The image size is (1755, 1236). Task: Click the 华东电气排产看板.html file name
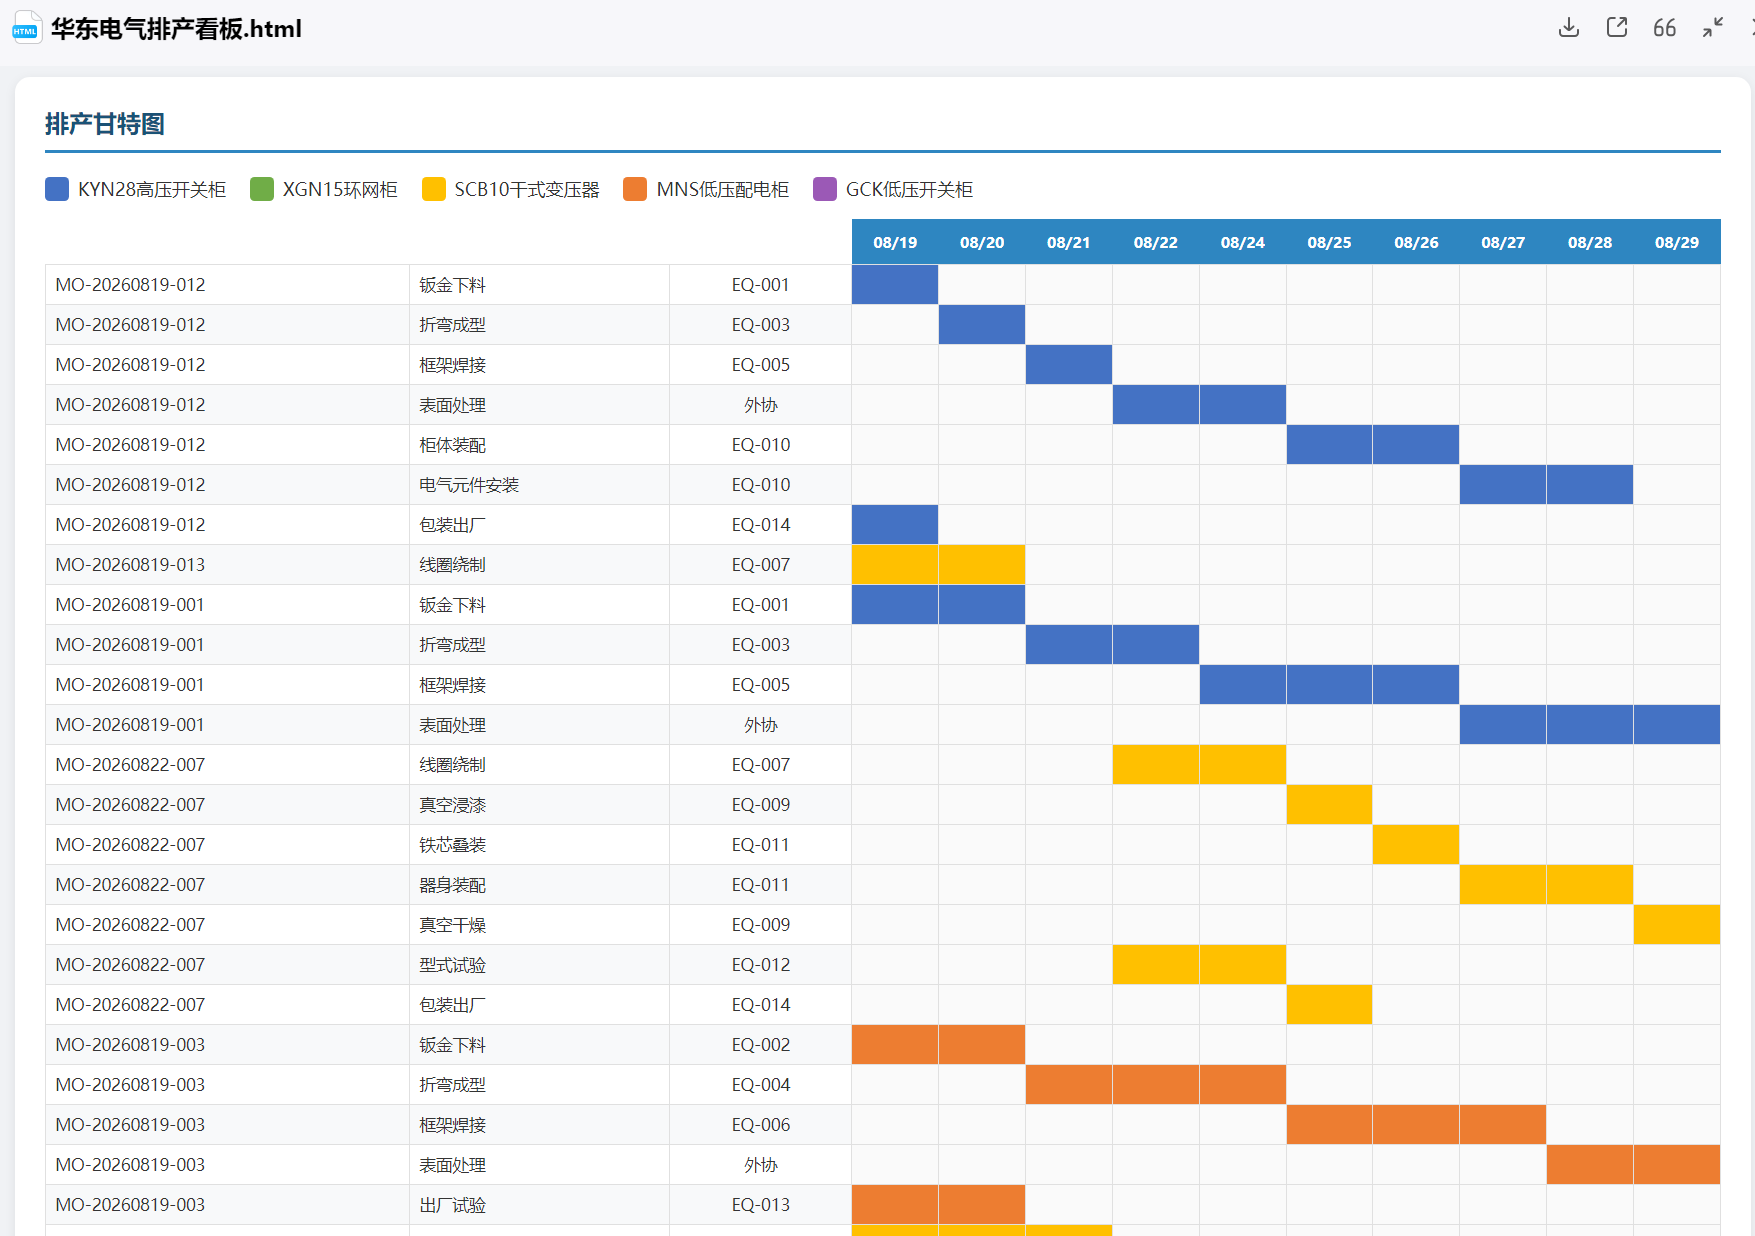(x=176, y=29)
